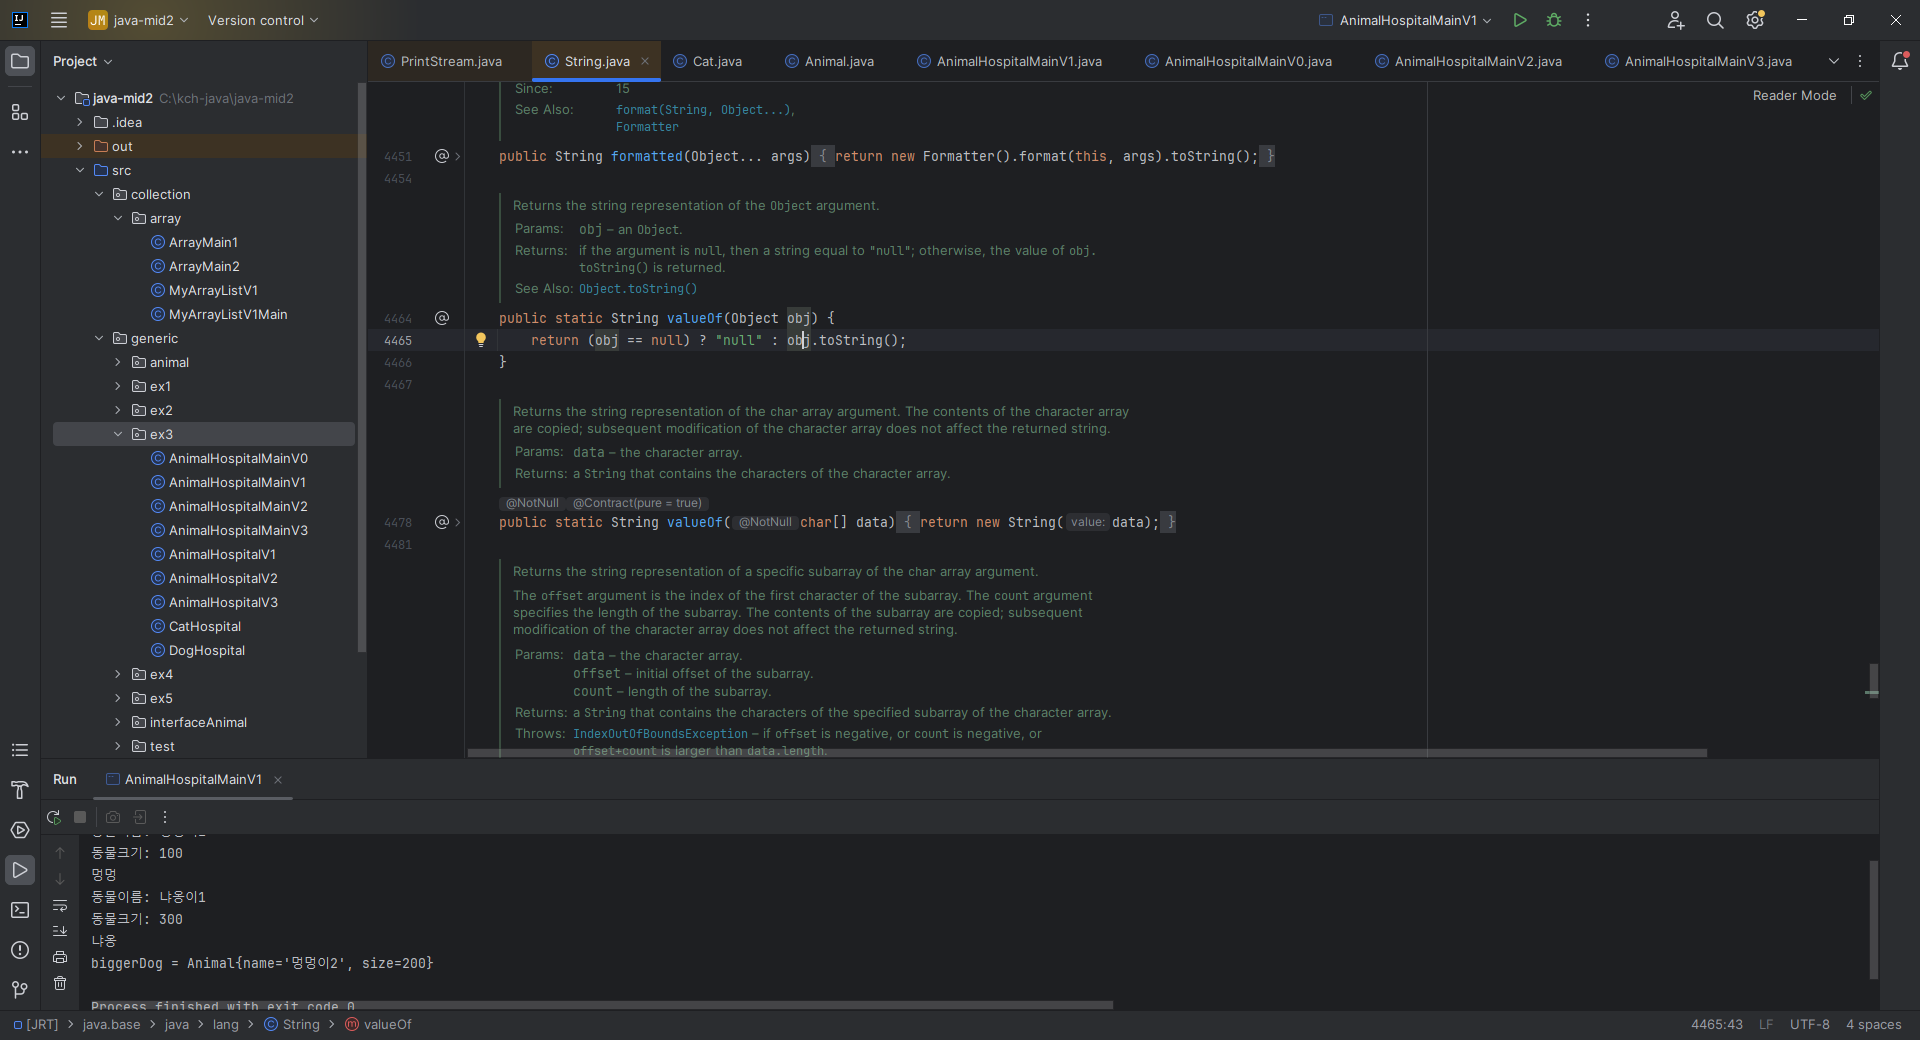Rerun AnimalHospitalMainV1 in Run panel
Screen dimensions: 1920x1040
point(54,817)
